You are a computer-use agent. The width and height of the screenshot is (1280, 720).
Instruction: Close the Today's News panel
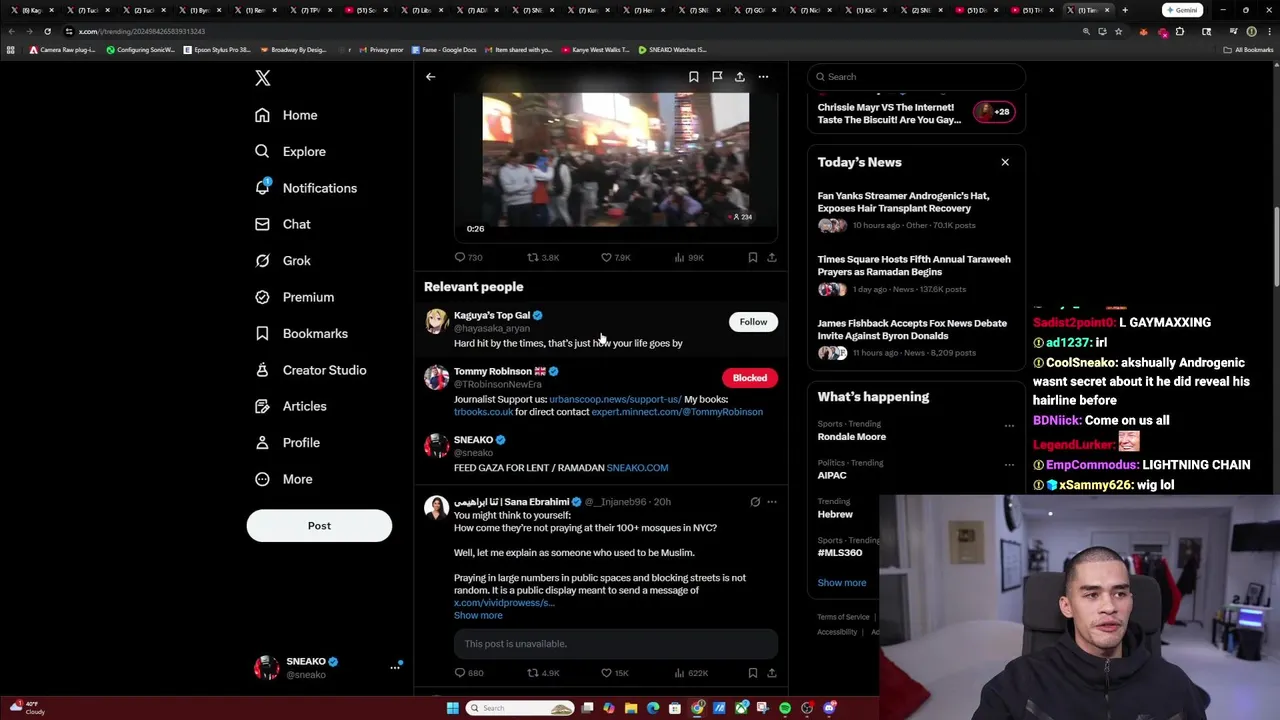coord(1005,162)
